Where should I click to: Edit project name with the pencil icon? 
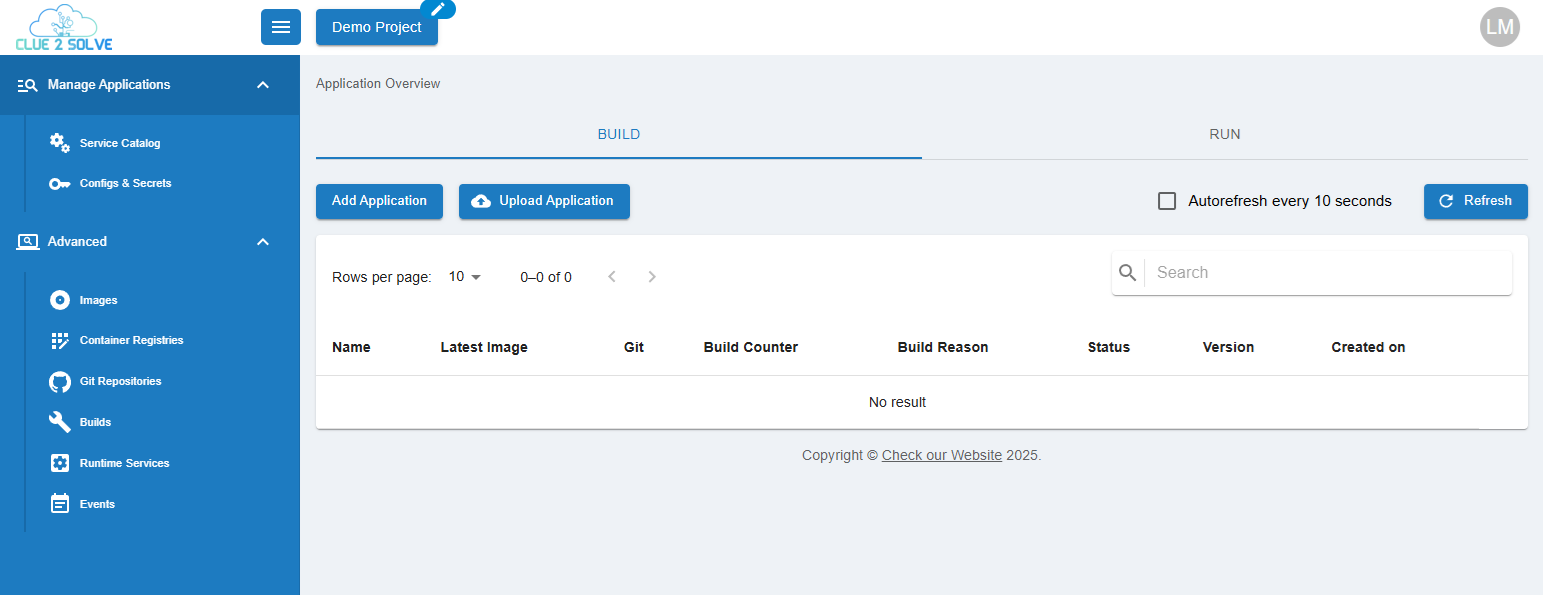437,9
